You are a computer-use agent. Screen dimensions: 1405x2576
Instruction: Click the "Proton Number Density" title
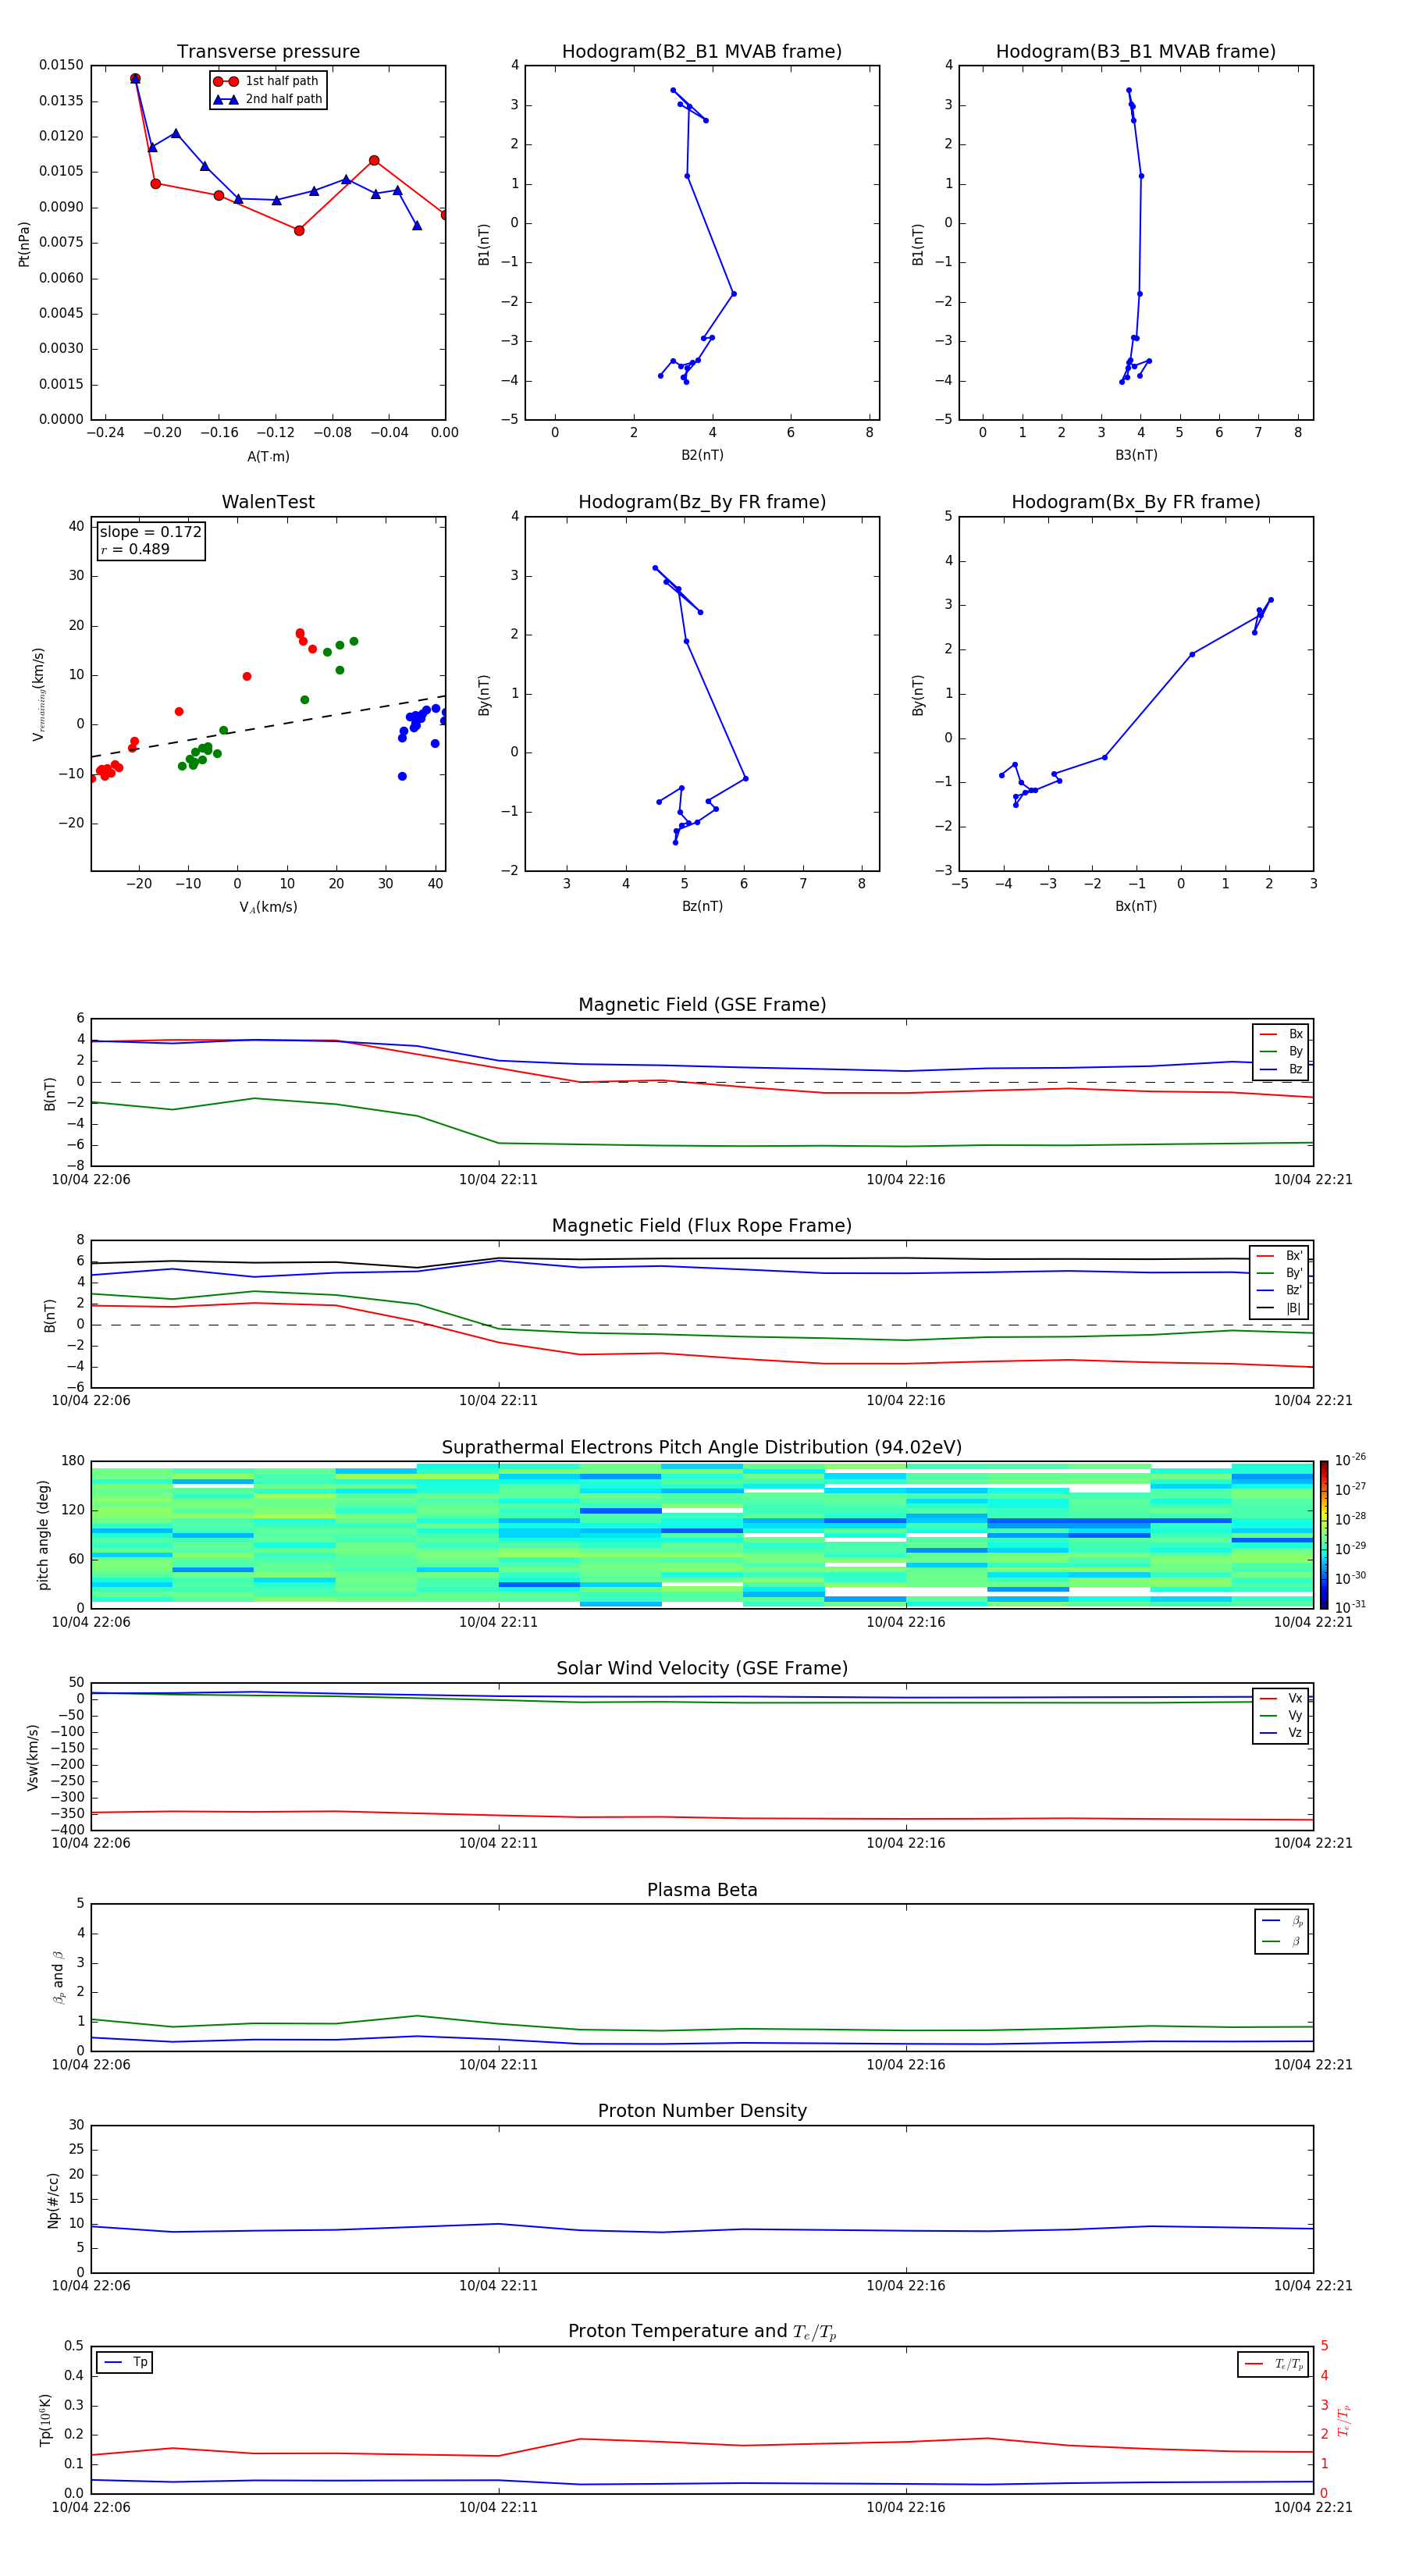tap(702, 2112)
